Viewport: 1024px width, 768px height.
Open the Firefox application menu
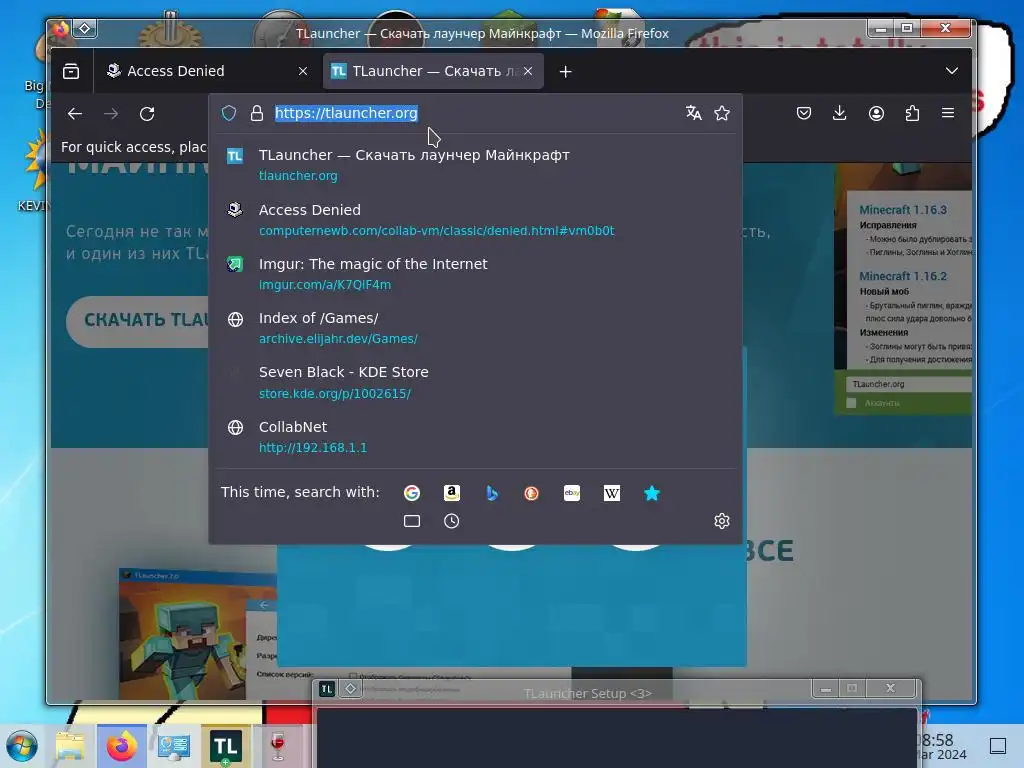click(948, 113)
